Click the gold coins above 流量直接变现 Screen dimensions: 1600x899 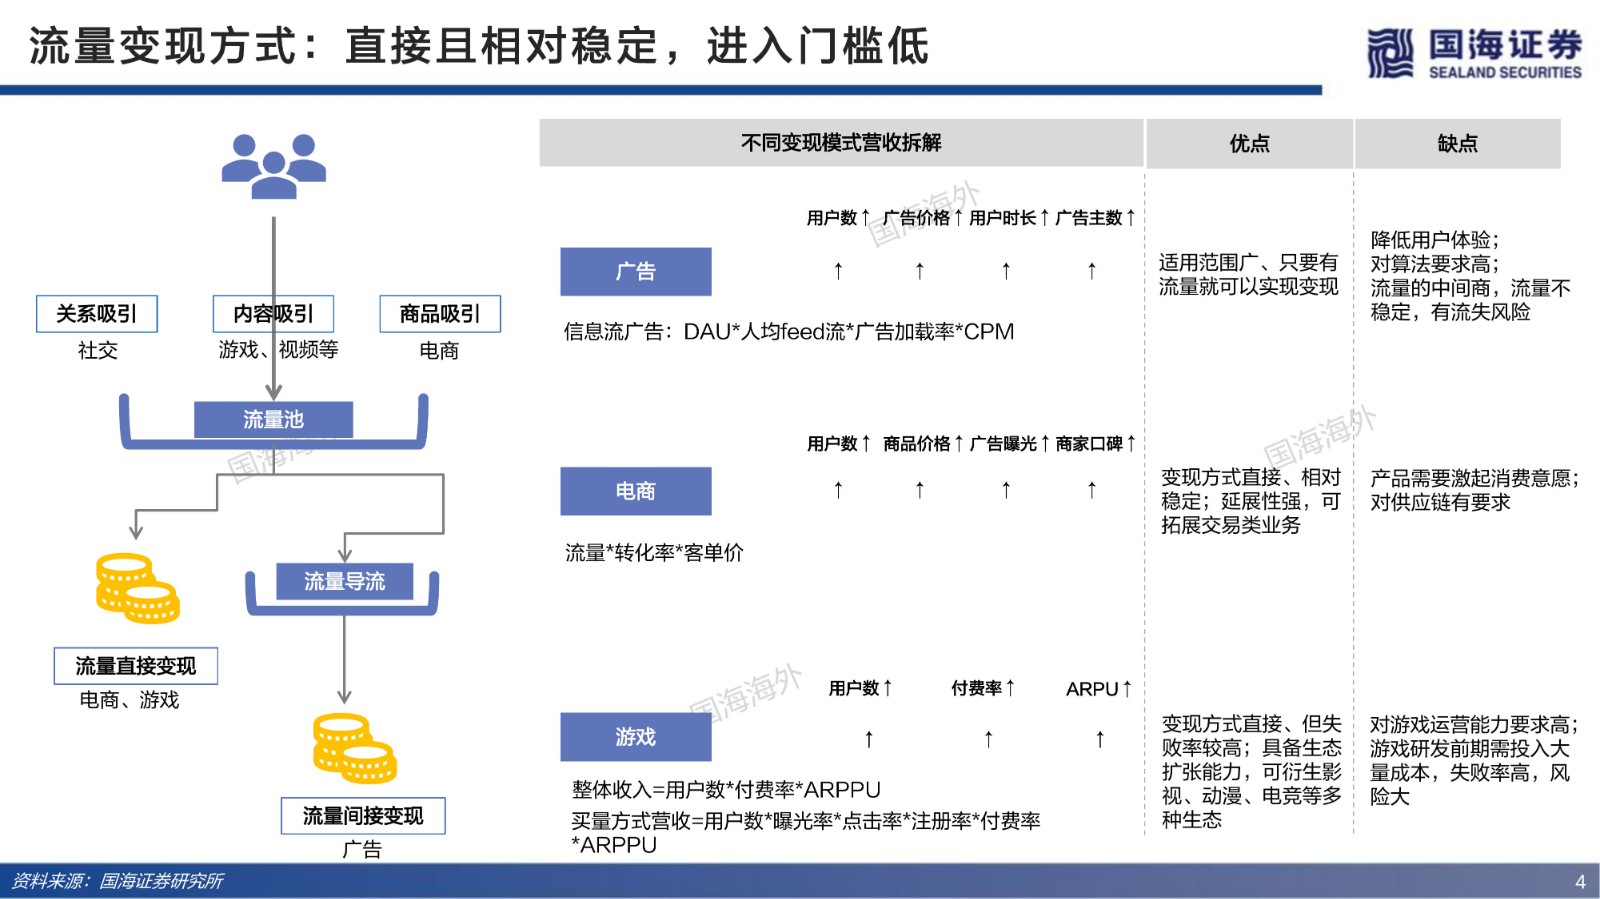pyautogui.click(x=137, y=588)
